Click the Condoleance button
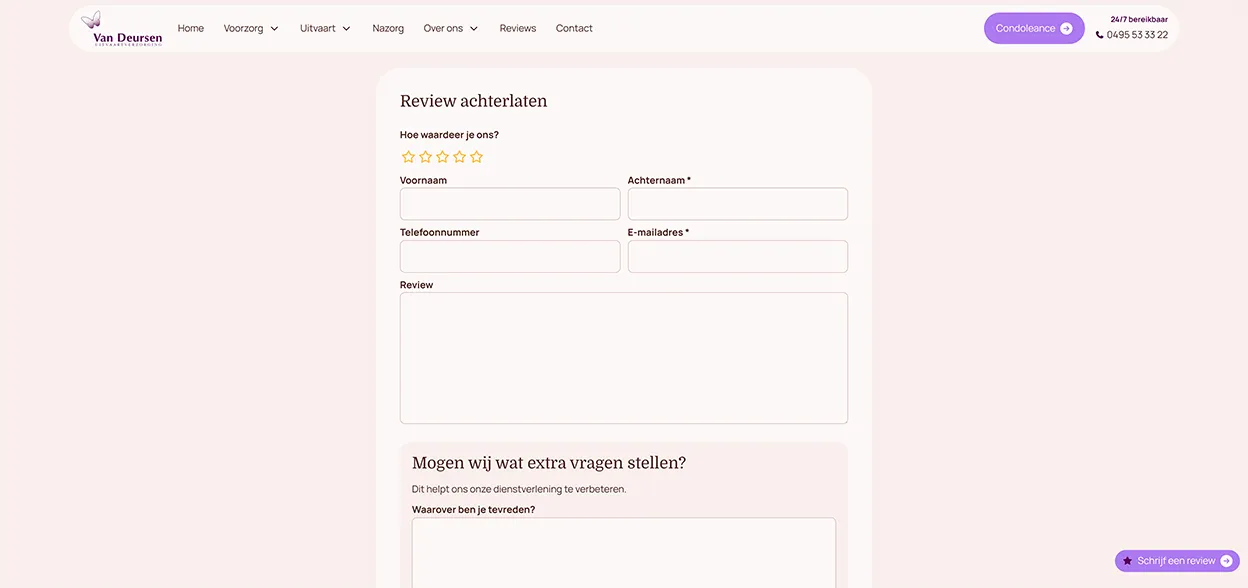Viewport: 1248px width, 588px height. pyautogui.click(x=1034, y=29)
